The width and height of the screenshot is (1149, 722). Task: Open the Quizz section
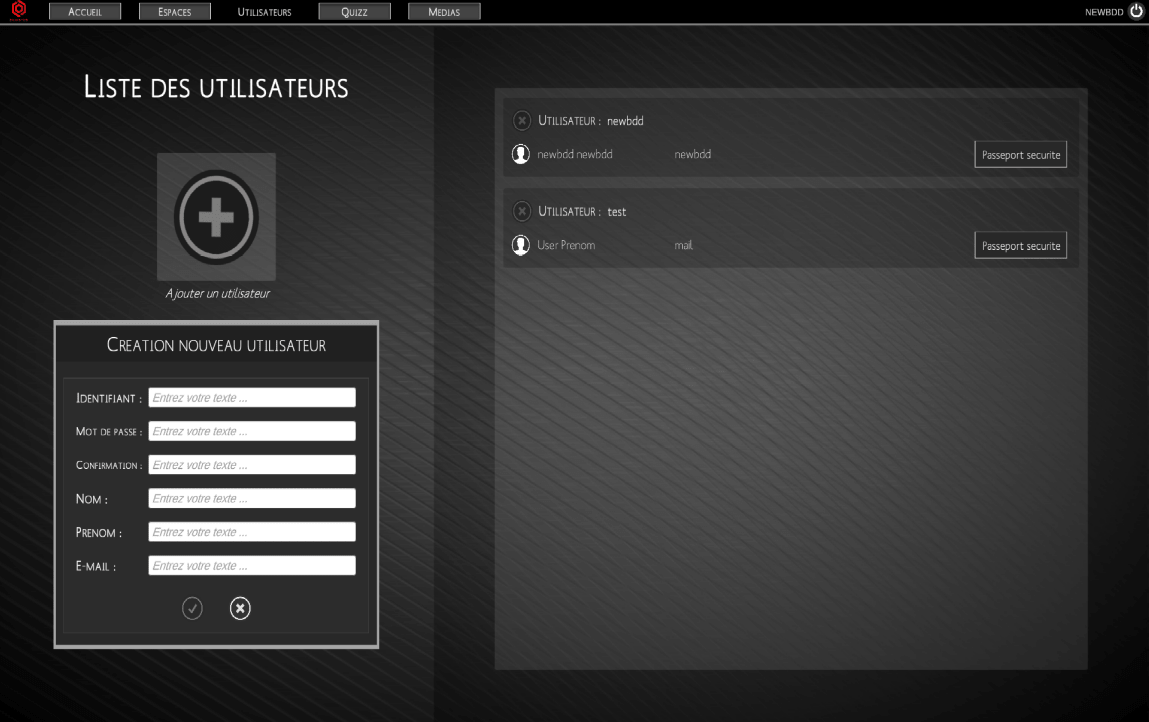354,11
